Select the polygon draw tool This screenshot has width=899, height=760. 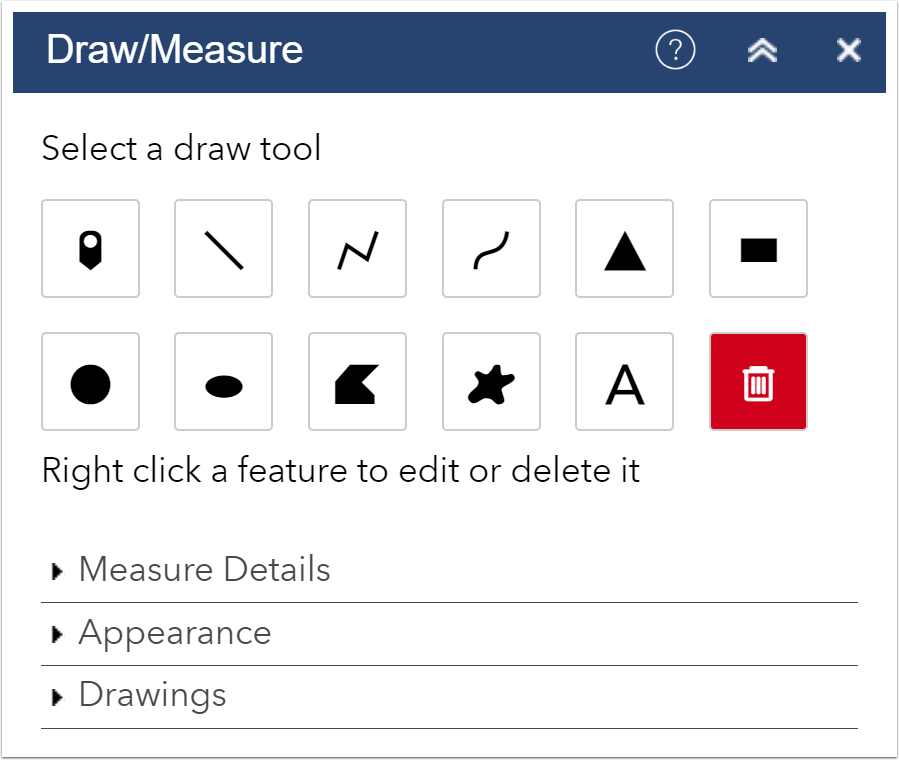pos(357,381)
